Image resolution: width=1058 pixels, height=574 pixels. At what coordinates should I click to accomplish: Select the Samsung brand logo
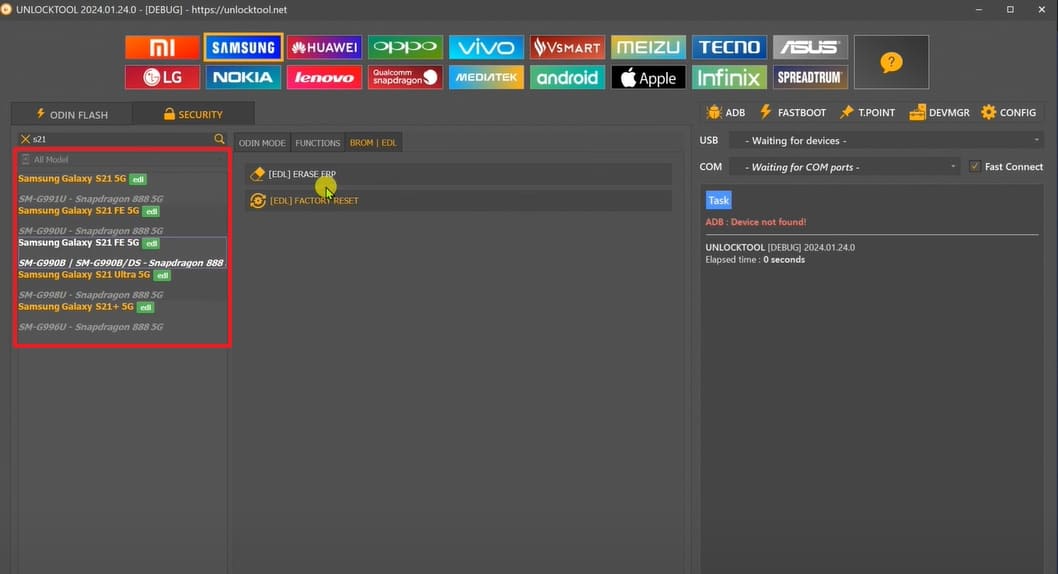pyautogui.click(x=243, y=47)
